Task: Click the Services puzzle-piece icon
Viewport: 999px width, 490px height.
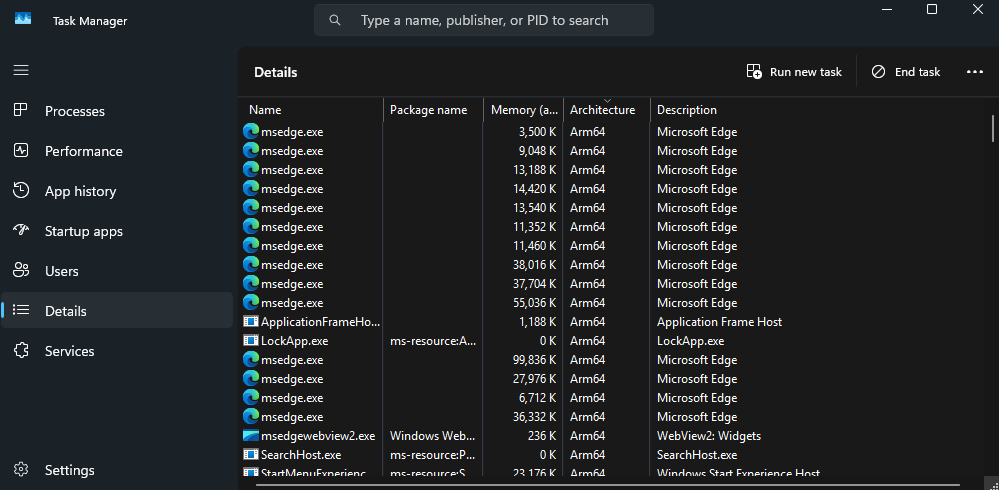Action: (x=21, y=350)
